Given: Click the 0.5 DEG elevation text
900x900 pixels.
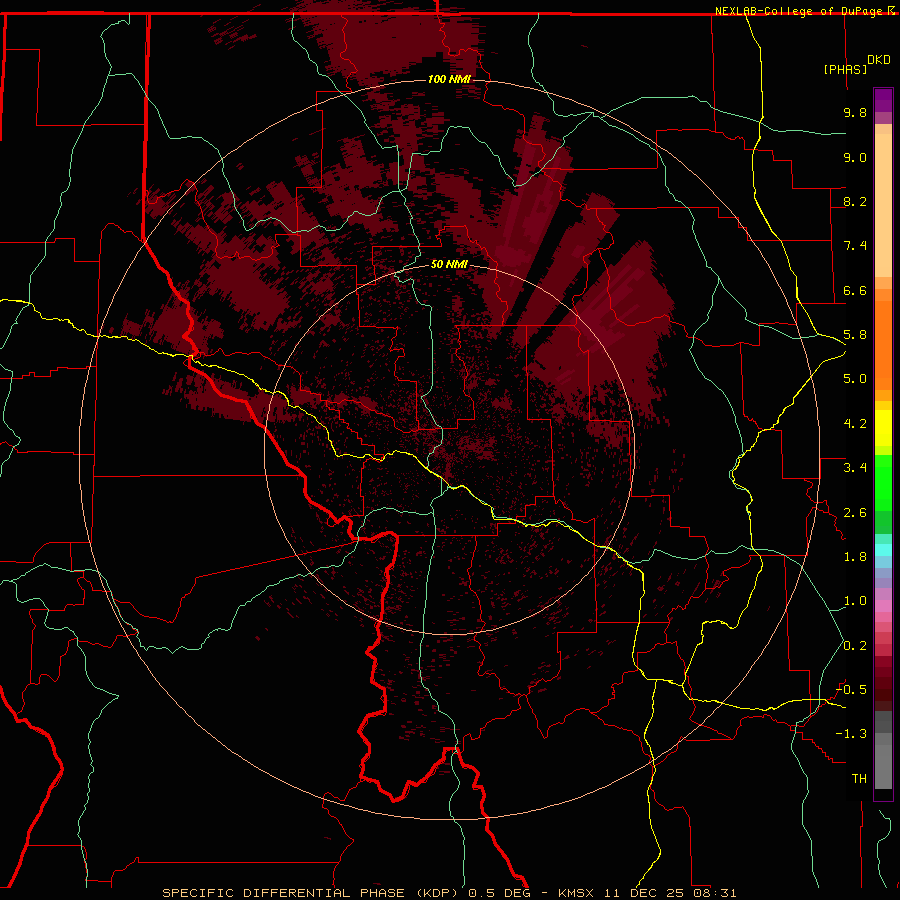Looking at the screenshot, I should pos(503,893).
